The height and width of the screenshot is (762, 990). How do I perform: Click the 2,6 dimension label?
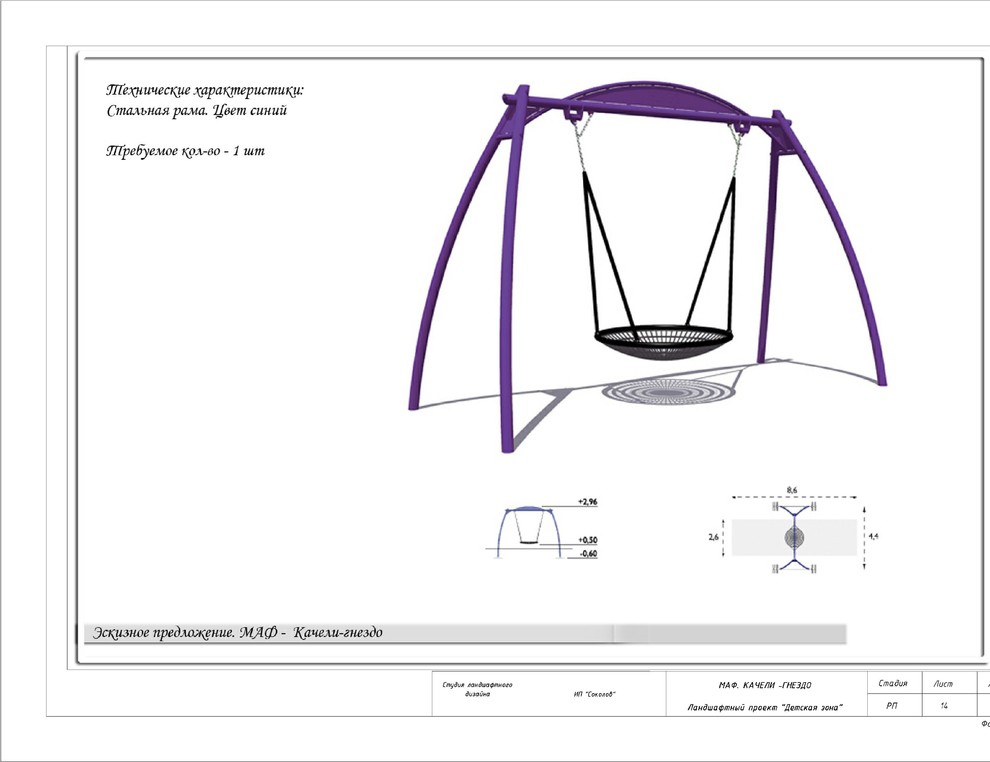pos(714,536)
